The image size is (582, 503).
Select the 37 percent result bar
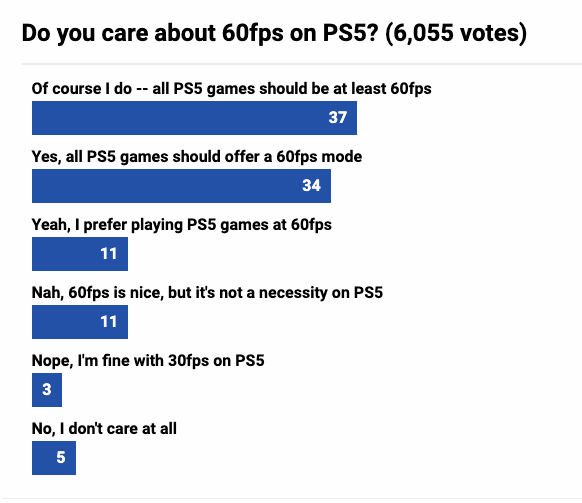point(194,118)
